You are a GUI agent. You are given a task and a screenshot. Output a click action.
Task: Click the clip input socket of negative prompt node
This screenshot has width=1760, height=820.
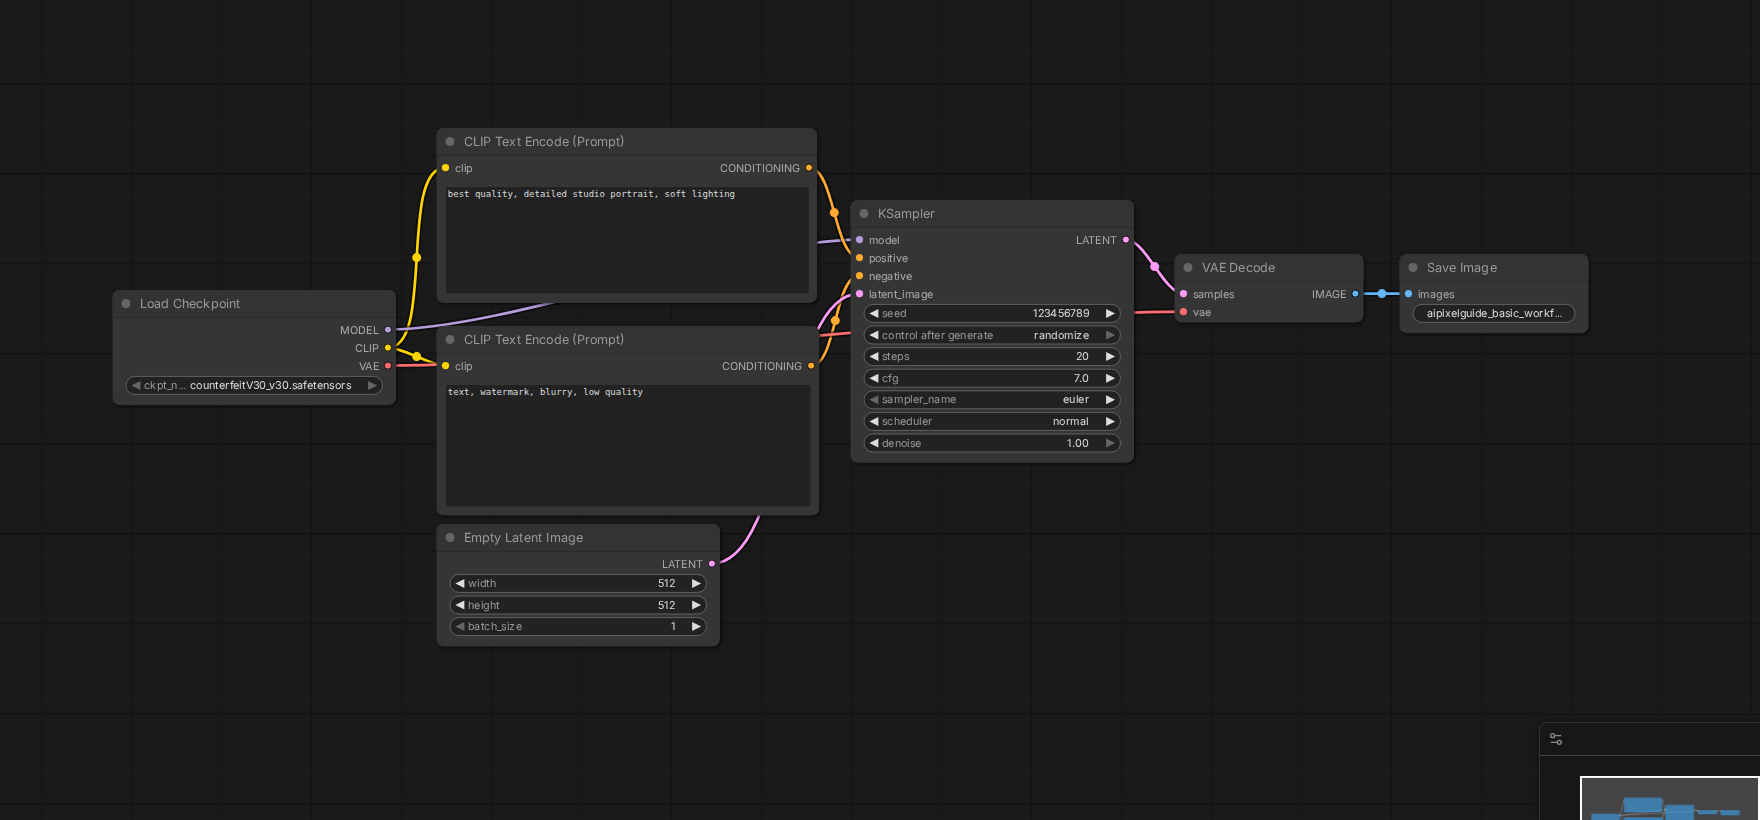tap(446, 366)
